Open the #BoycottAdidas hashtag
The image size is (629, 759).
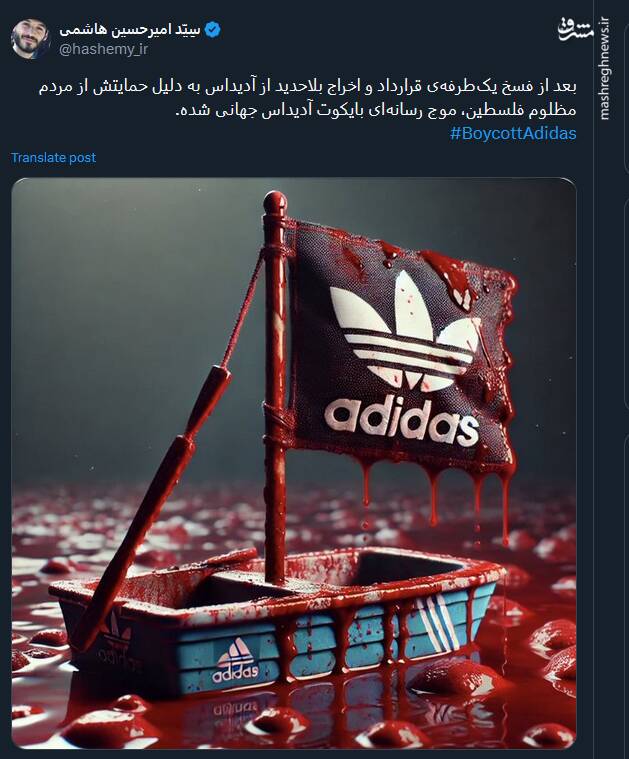[513, 133]
